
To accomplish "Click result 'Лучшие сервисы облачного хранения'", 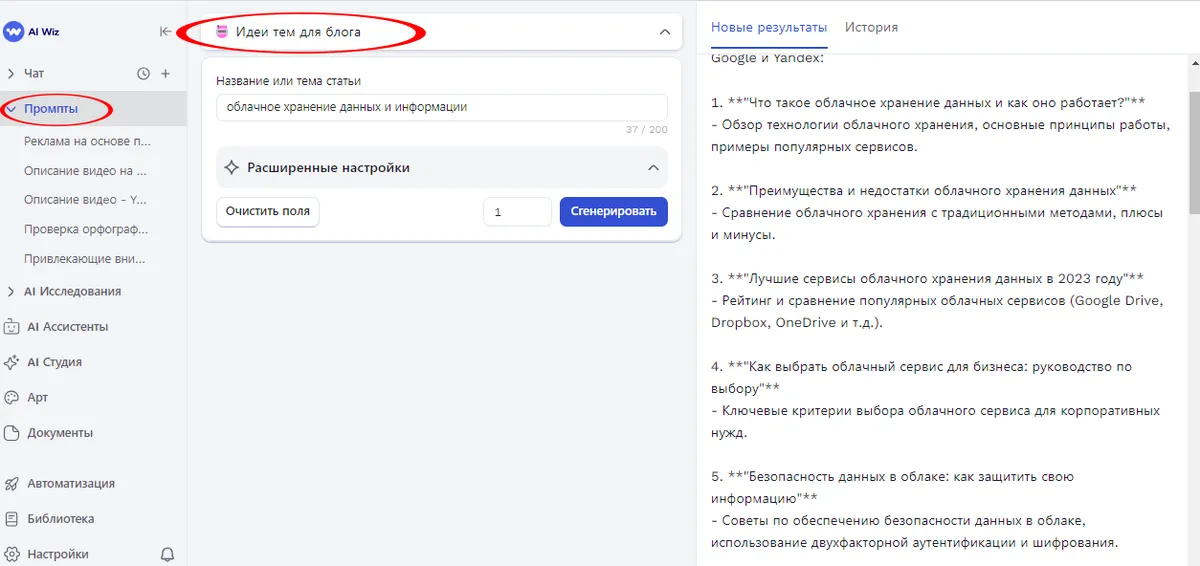I will pyautogui.click(x=927, y=277).
